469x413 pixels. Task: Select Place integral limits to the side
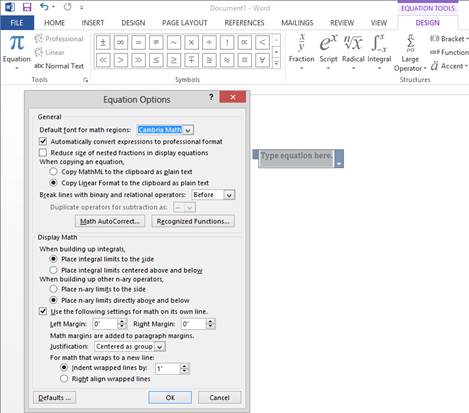tap(53, 259)
